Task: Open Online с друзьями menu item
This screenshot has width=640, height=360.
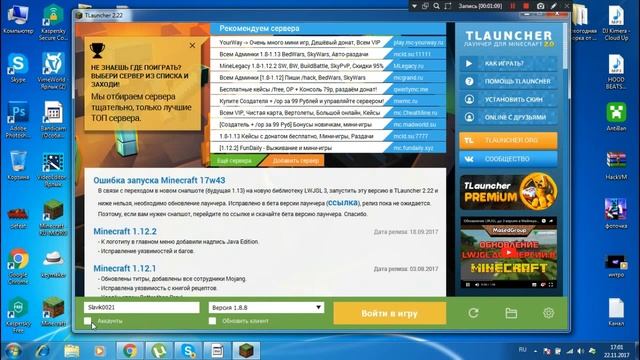Action: pos(508,118)
